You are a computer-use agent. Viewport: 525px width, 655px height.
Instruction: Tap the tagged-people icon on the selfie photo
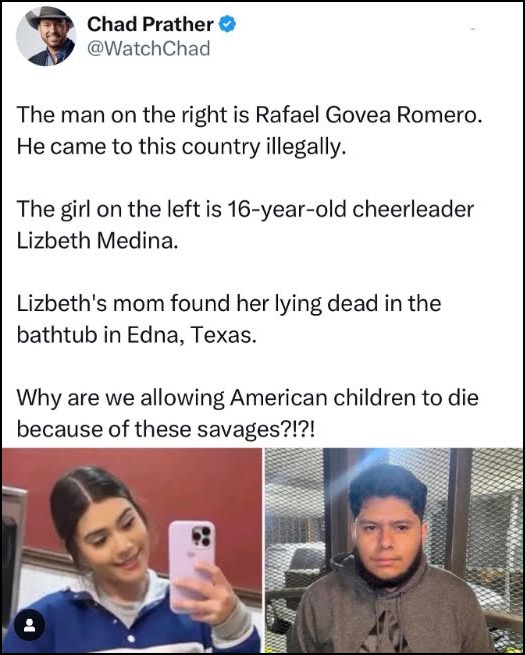(29, 625)
